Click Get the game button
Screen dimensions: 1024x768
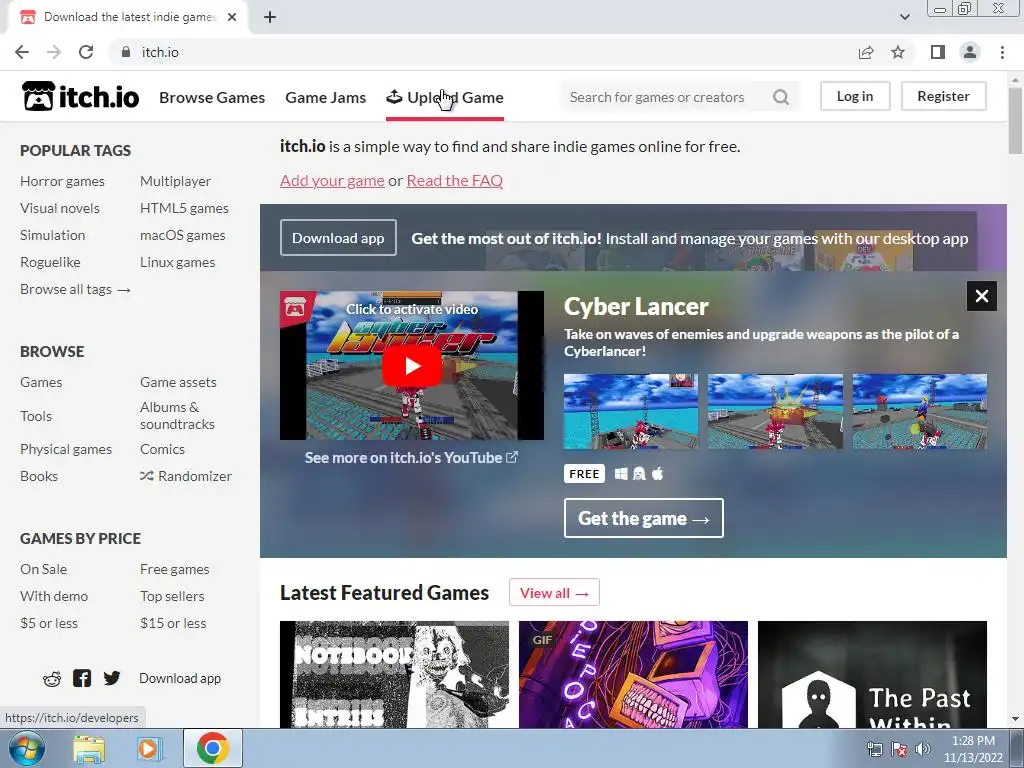643,518
